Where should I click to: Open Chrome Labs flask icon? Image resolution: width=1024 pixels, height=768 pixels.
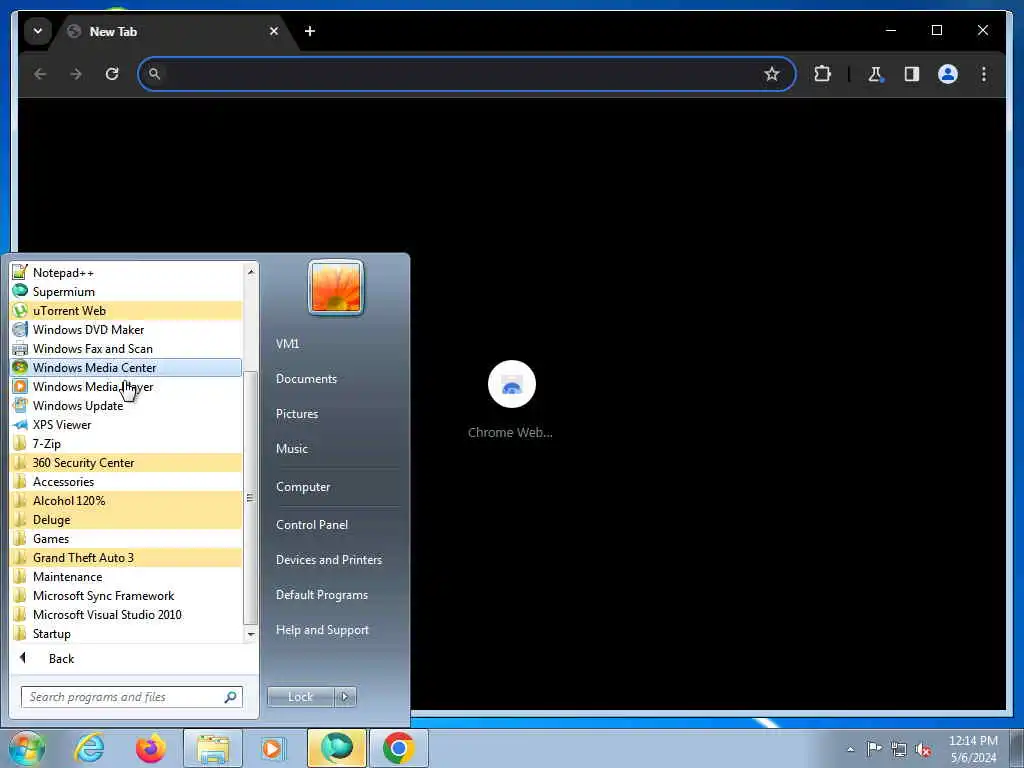tap(875, 74)
